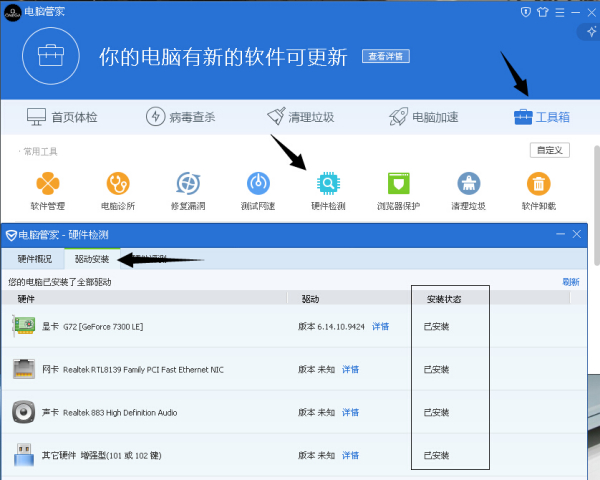Click network card icon for Realtek RTL8139
The height and width of the screenshot is (480, 600).
tap(24, 369)
